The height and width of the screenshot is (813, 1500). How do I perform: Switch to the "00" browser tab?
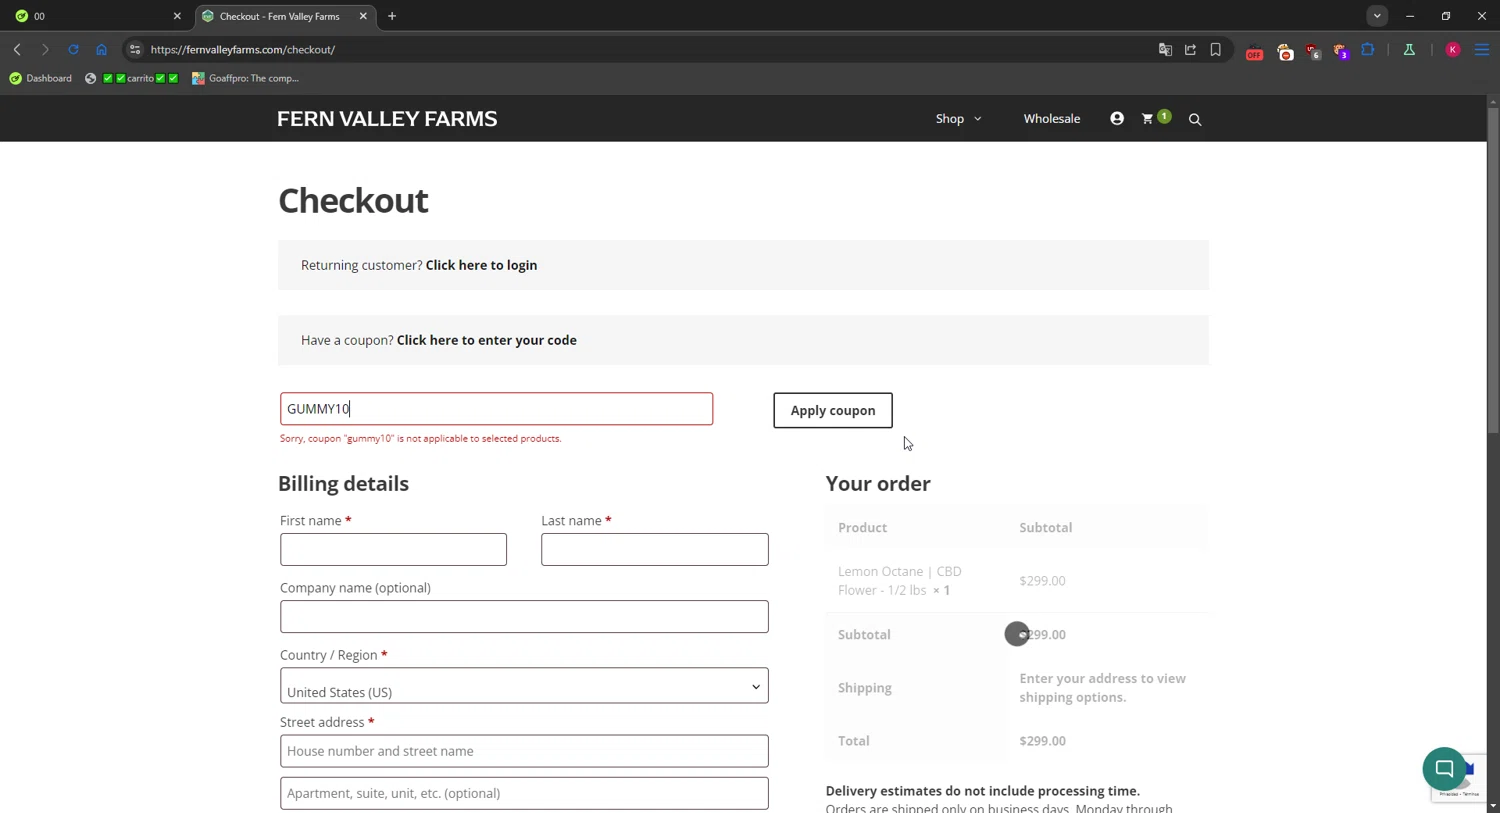95,16
